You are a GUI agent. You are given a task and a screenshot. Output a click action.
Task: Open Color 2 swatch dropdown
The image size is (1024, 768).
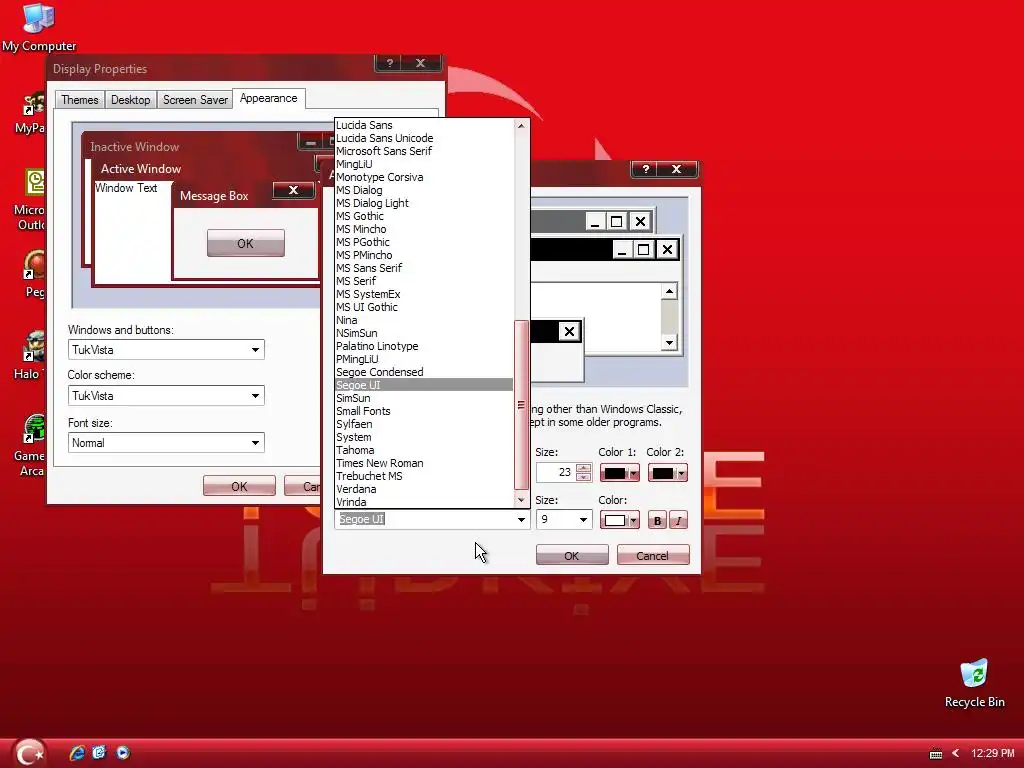click(667, 473)
